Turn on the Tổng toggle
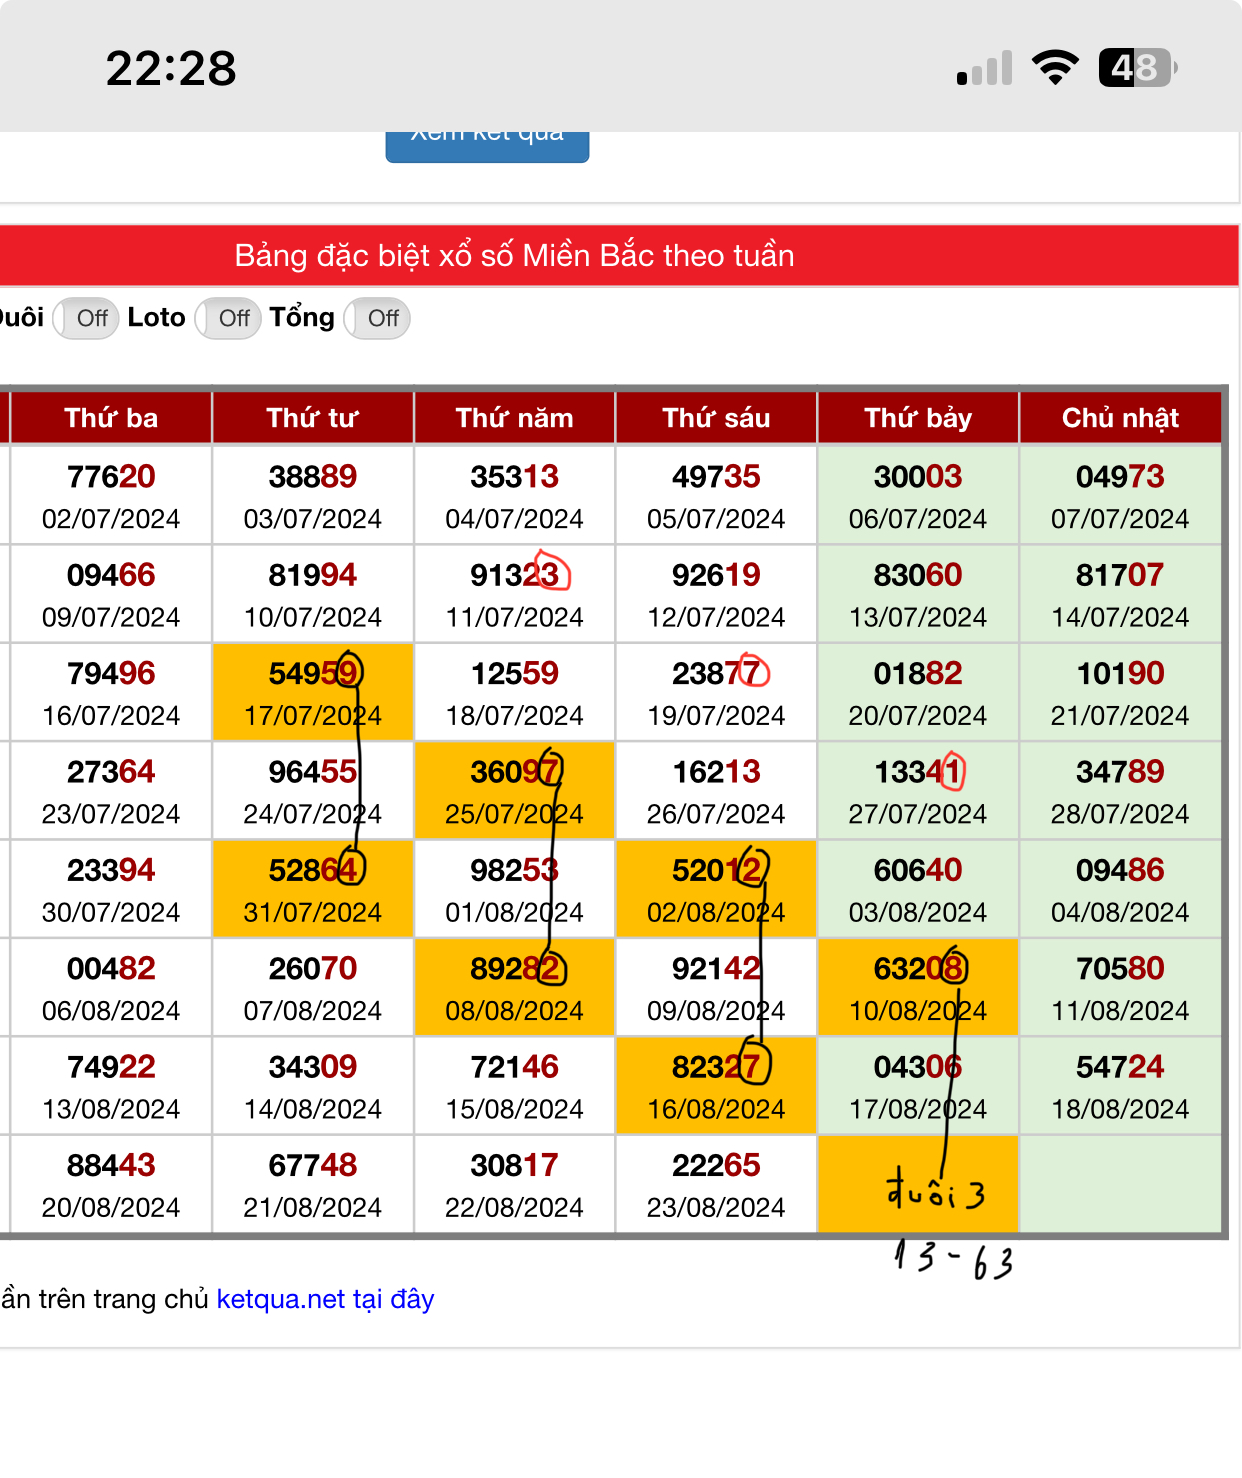1242x1478 pixels. click(x=377, y=319)
